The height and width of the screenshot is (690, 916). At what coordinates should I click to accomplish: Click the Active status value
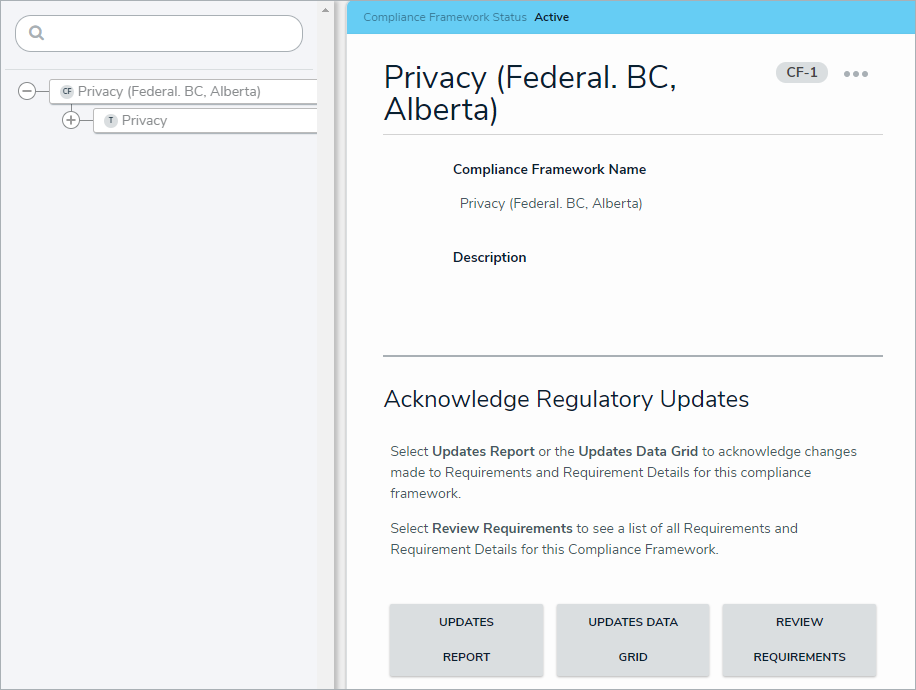pyautogui.click(x=552, y=17)
